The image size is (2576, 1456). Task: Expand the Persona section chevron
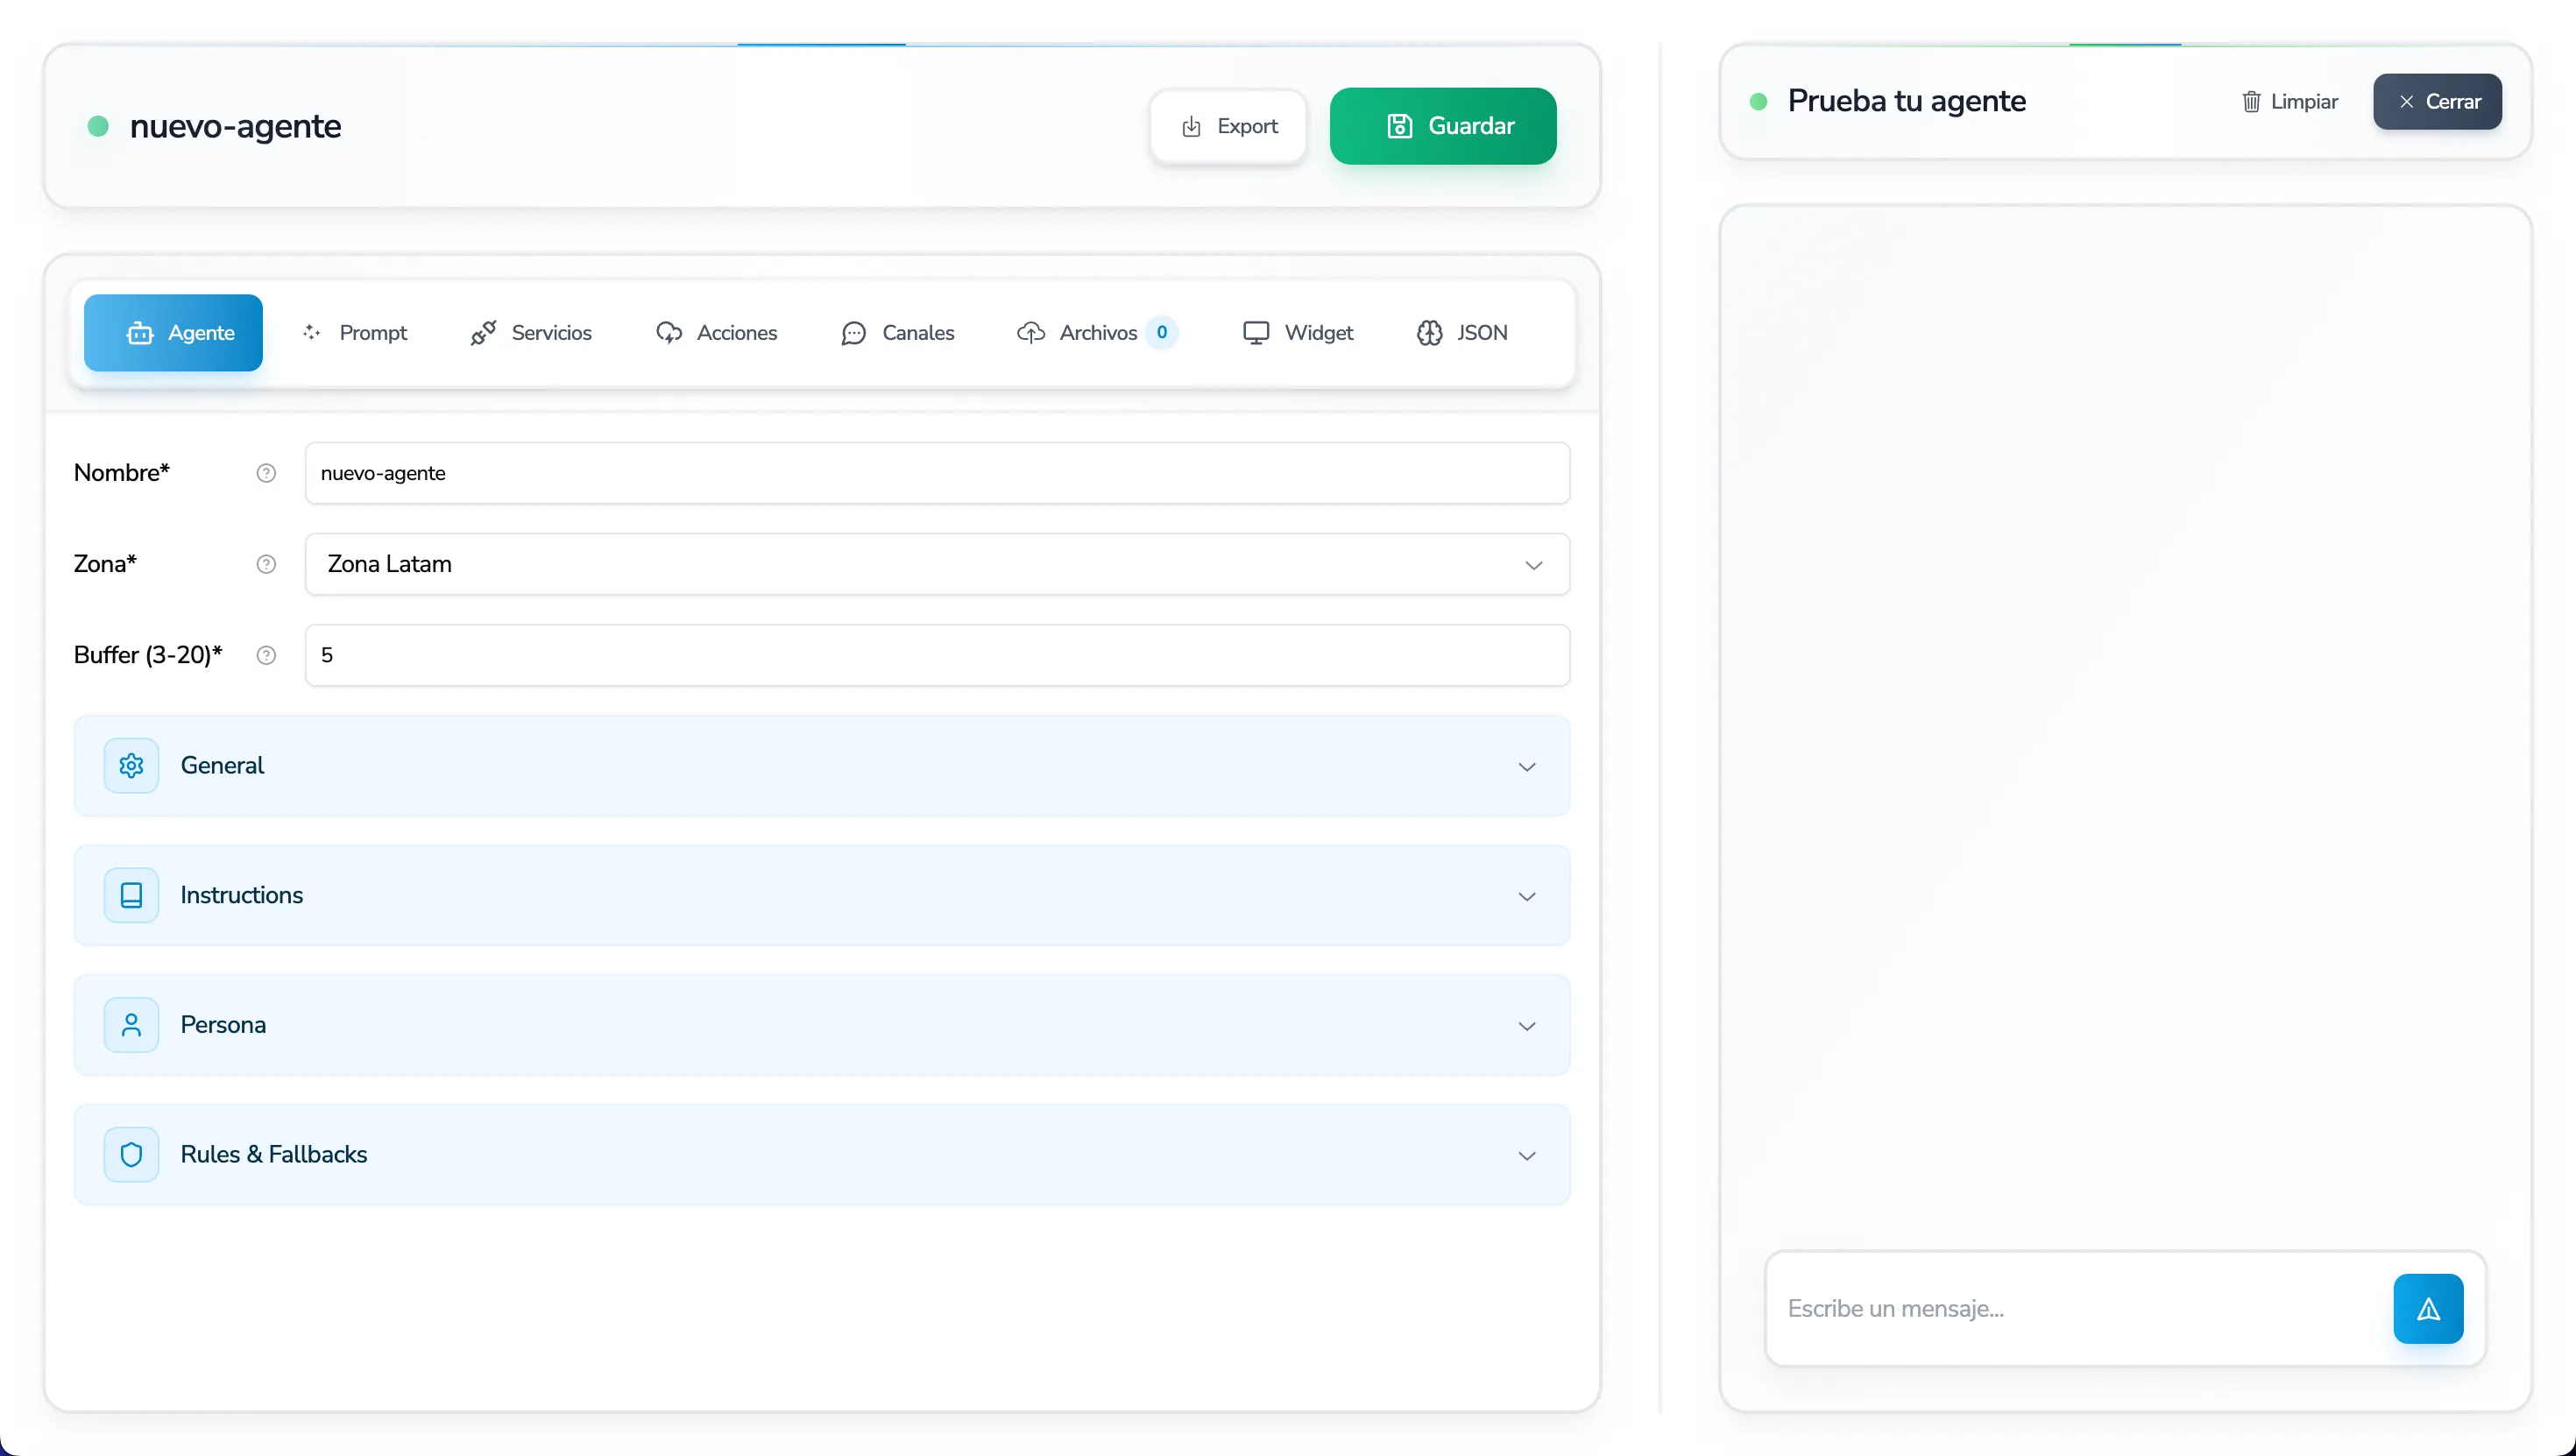coord(1526,1026)
